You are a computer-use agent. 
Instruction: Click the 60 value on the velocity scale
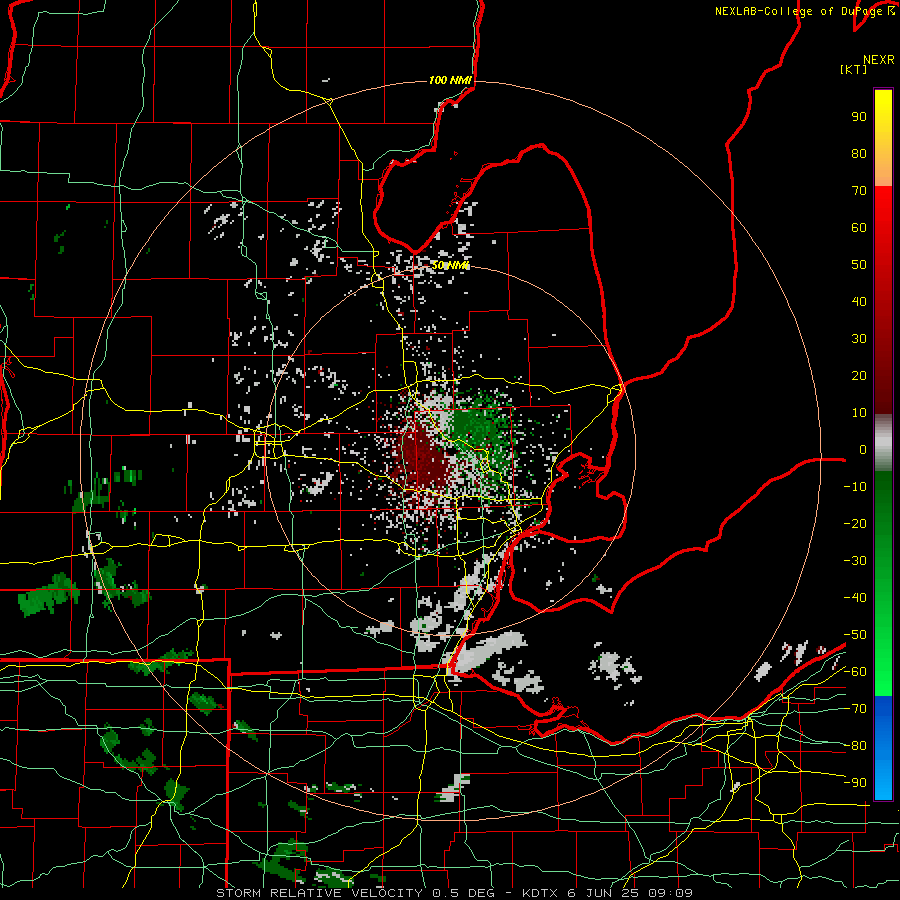859,228
